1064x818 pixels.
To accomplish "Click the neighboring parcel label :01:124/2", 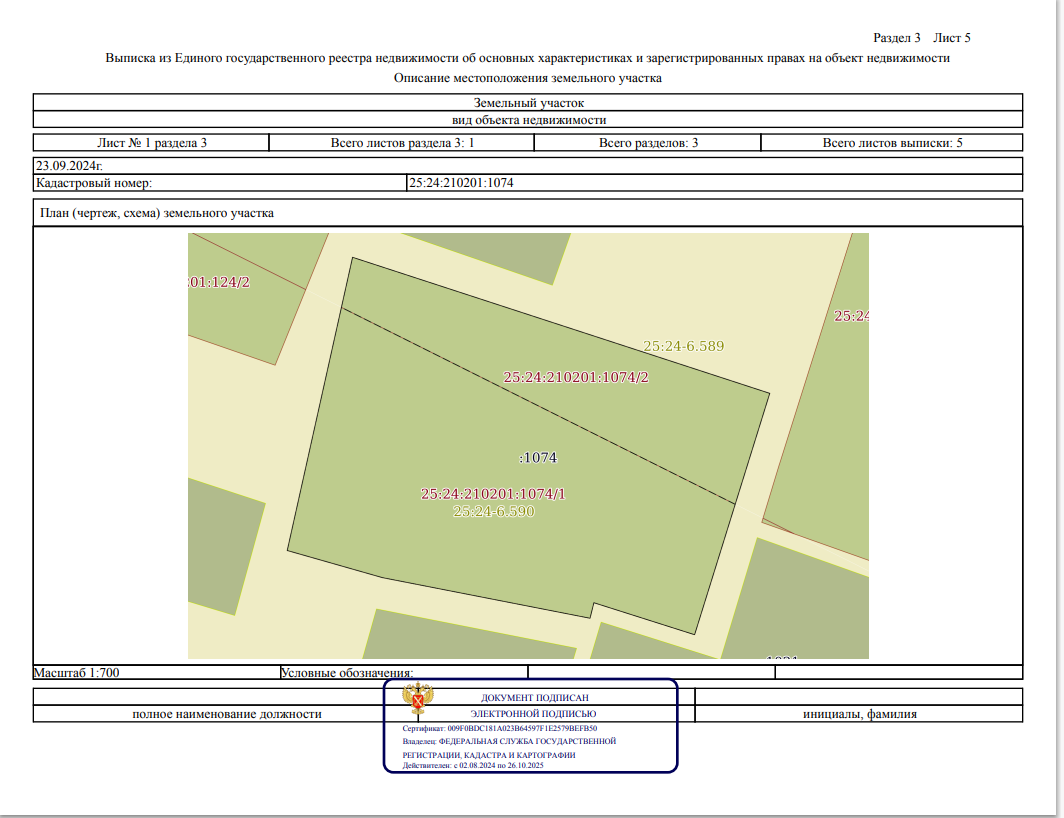I will click(219, 282).
